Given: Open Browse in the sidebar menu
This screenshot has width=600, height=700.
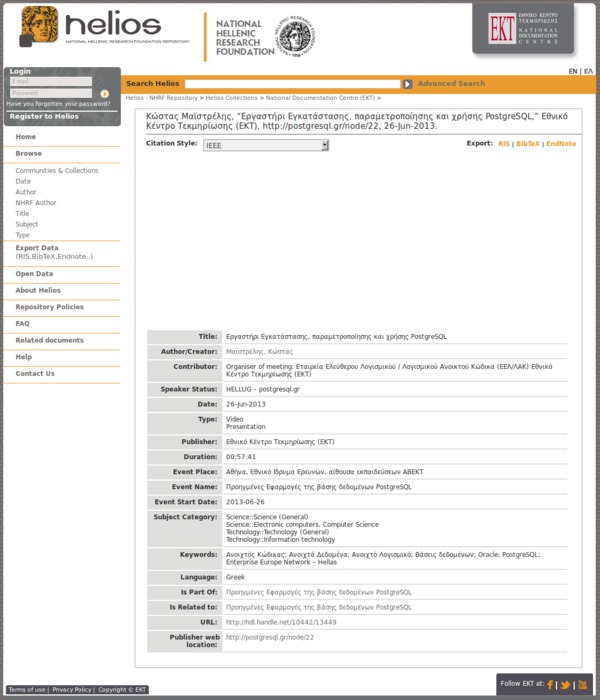Looking at the screenshot, I should click(x=29, y=153).
